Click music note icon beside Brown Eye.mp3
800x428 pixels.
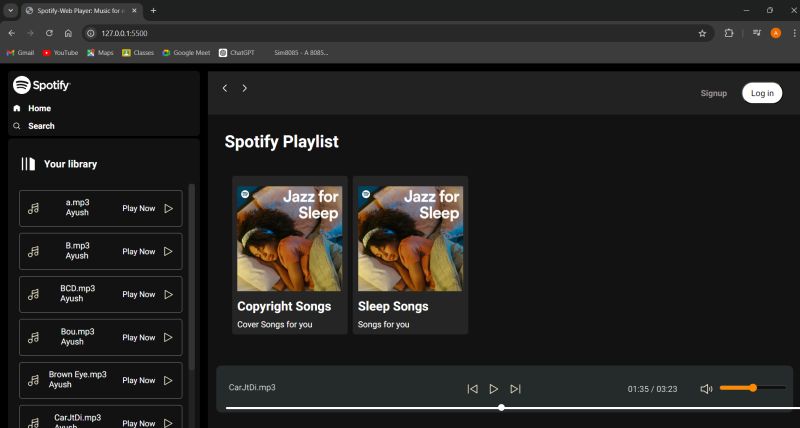[x=33, y=380]
